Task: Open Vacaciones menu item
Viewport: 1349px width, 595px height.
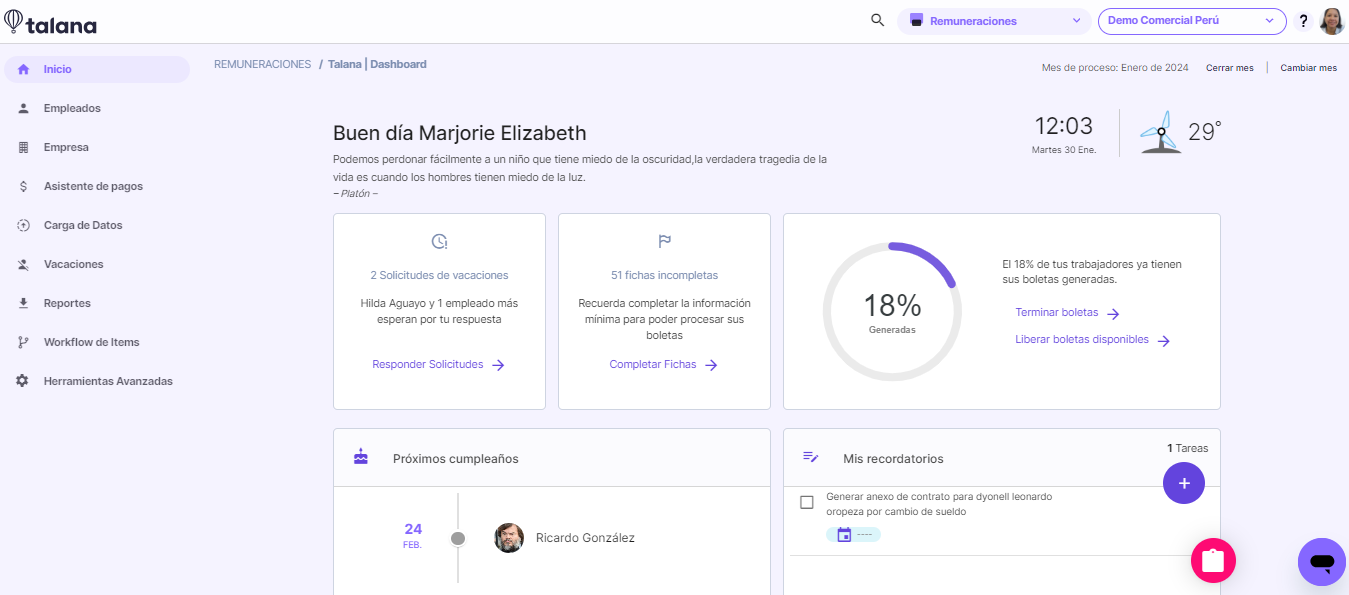Action: 97,264
